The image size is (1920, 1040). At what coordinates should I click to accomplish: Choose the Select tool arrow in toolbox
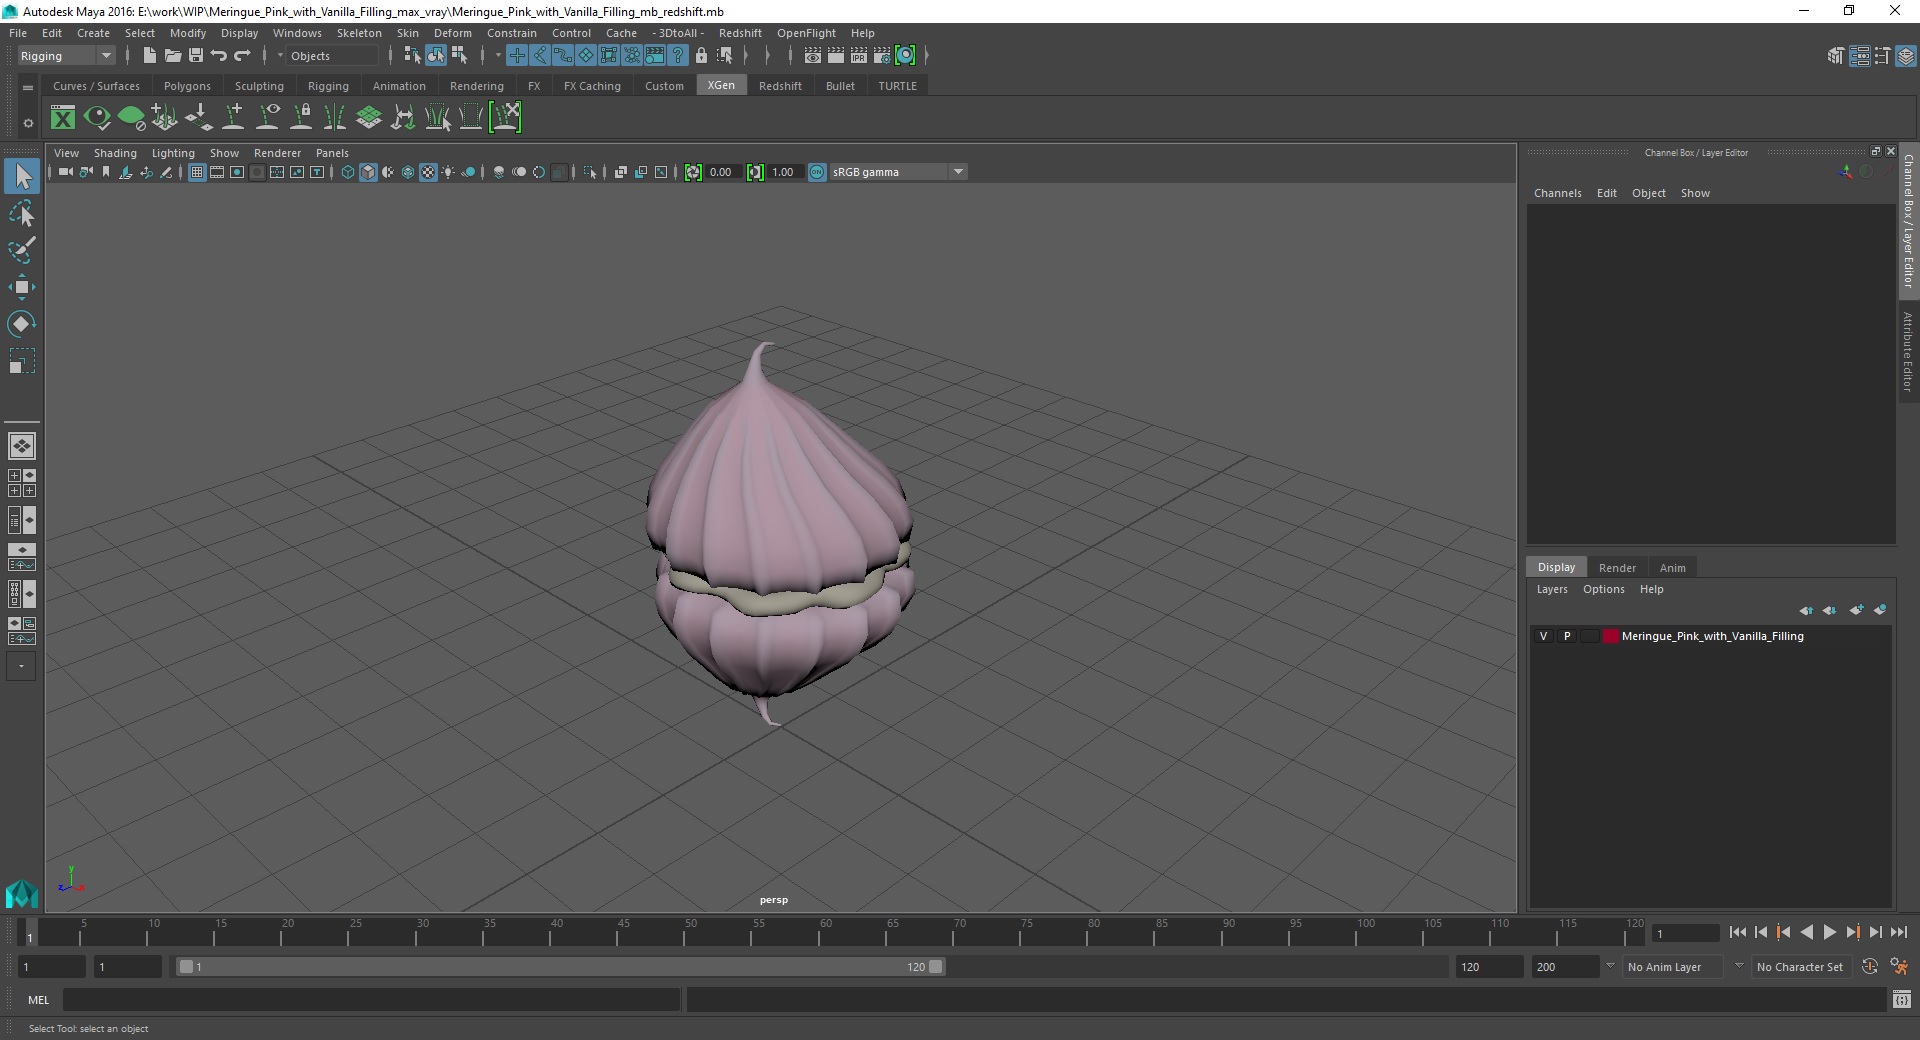[x=21, y=177]
